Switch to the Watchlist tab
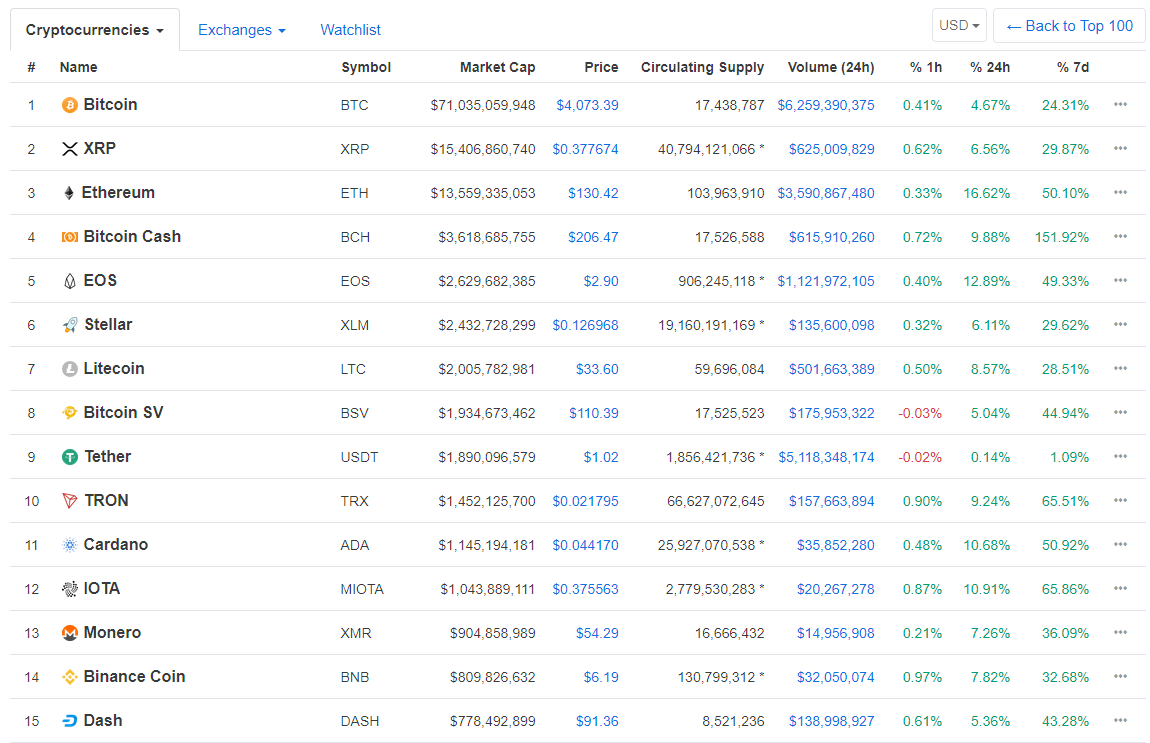This screenshot has height=743, width=1150. 350,30
